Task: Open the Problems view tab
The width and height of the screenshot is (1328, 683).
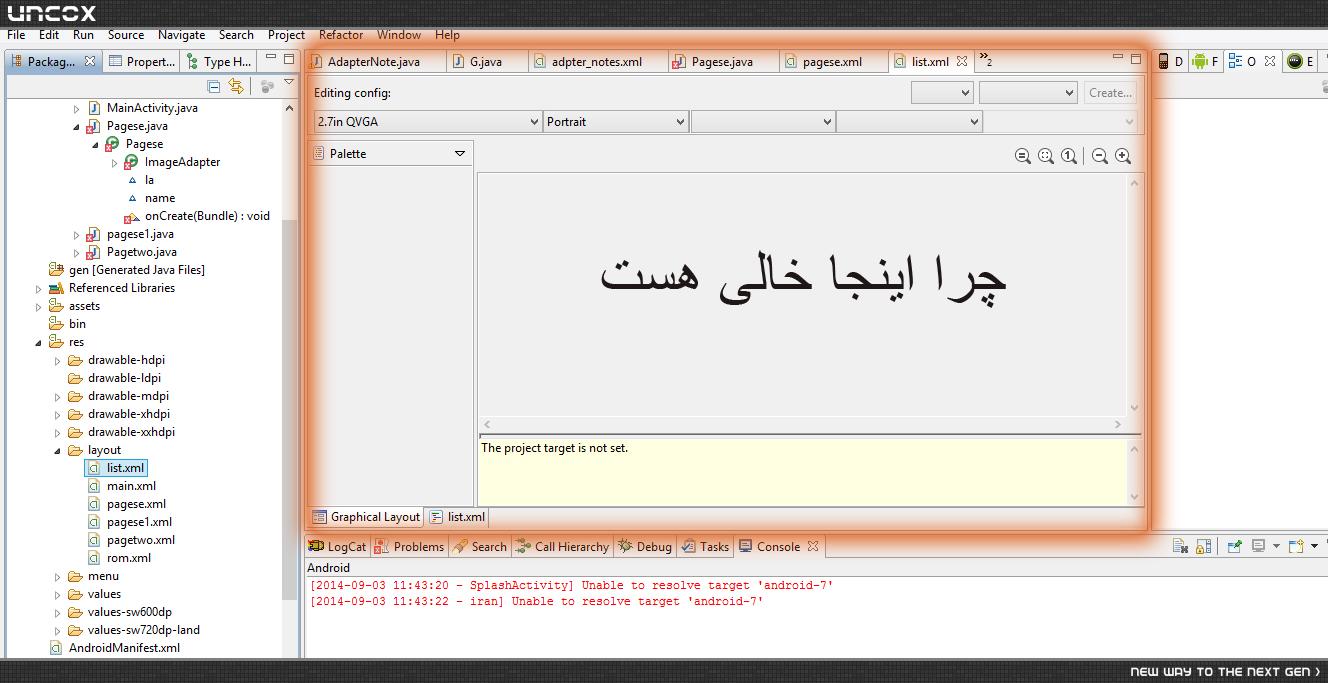Action: [x=410, y=546]
